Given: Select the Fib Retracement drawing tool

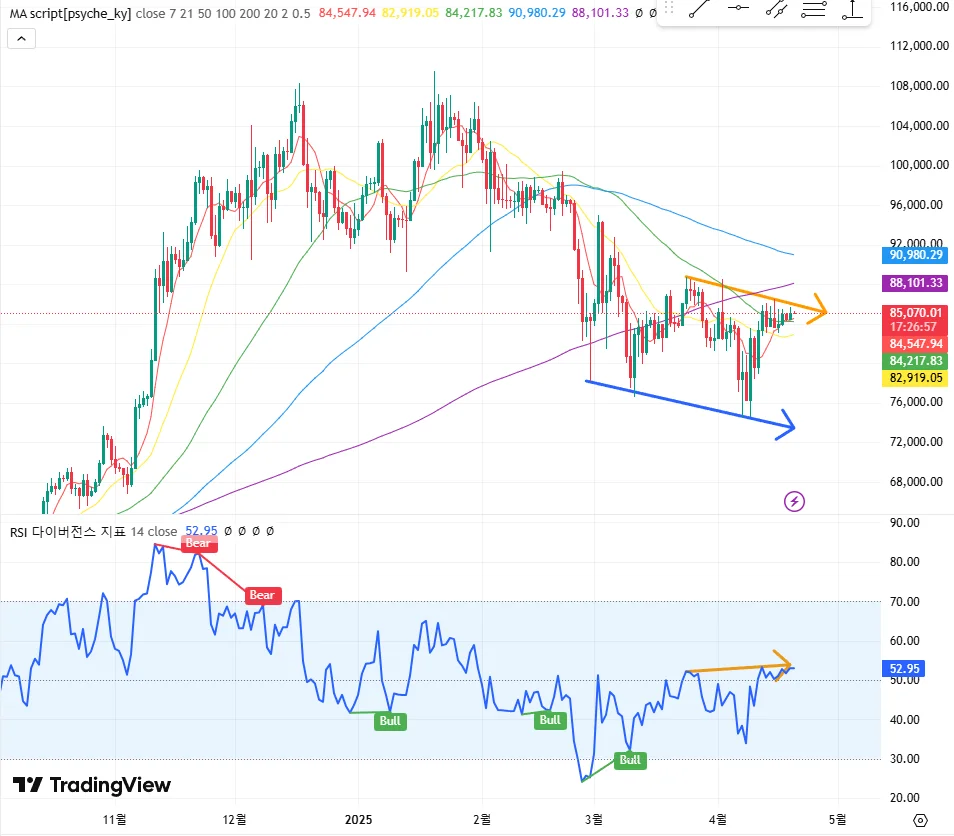Looking at the screenshot, I should [x=813, y=9].
